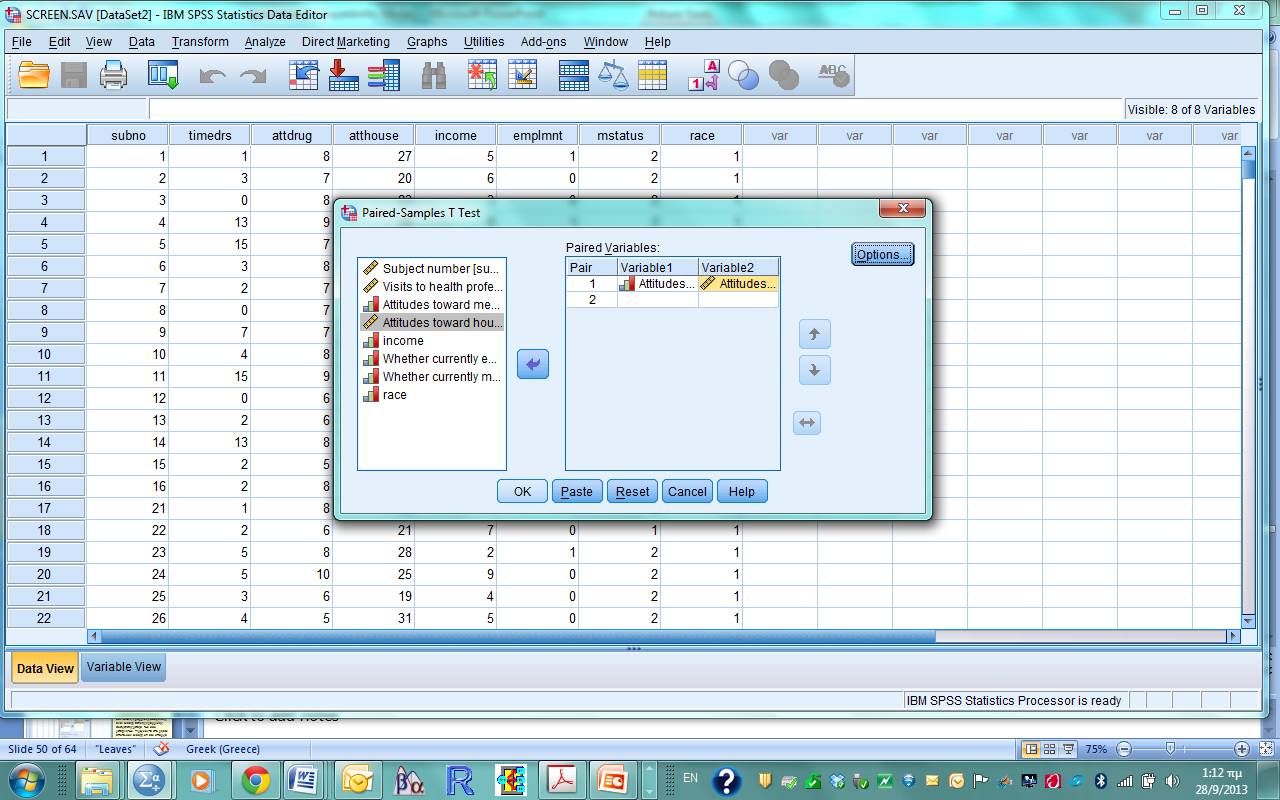Click Weight Cases scales icon
The image size is (1280, 800).
pyautogui.click(x=613, y=75)
